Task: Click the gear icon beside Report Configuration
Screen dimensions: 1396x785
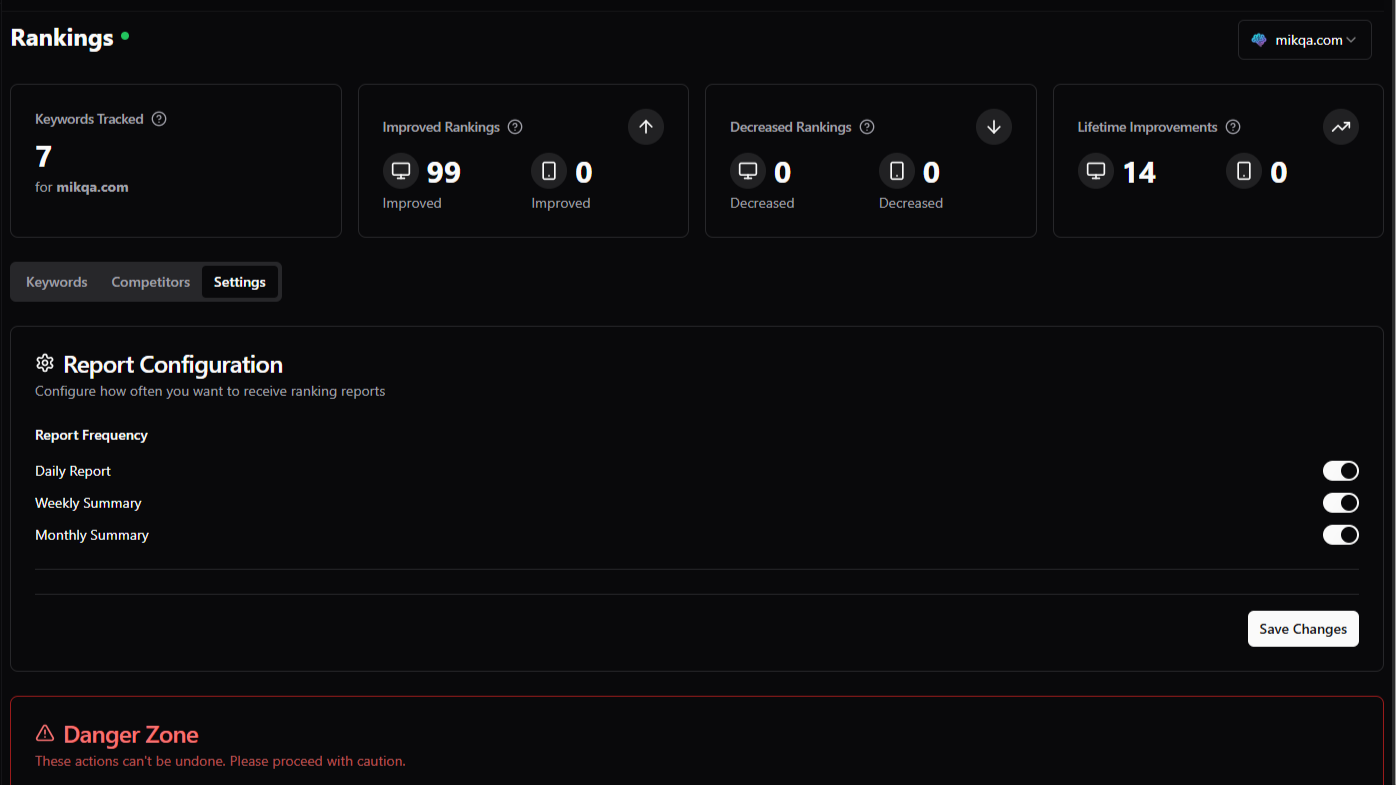Action: point(45,363)
